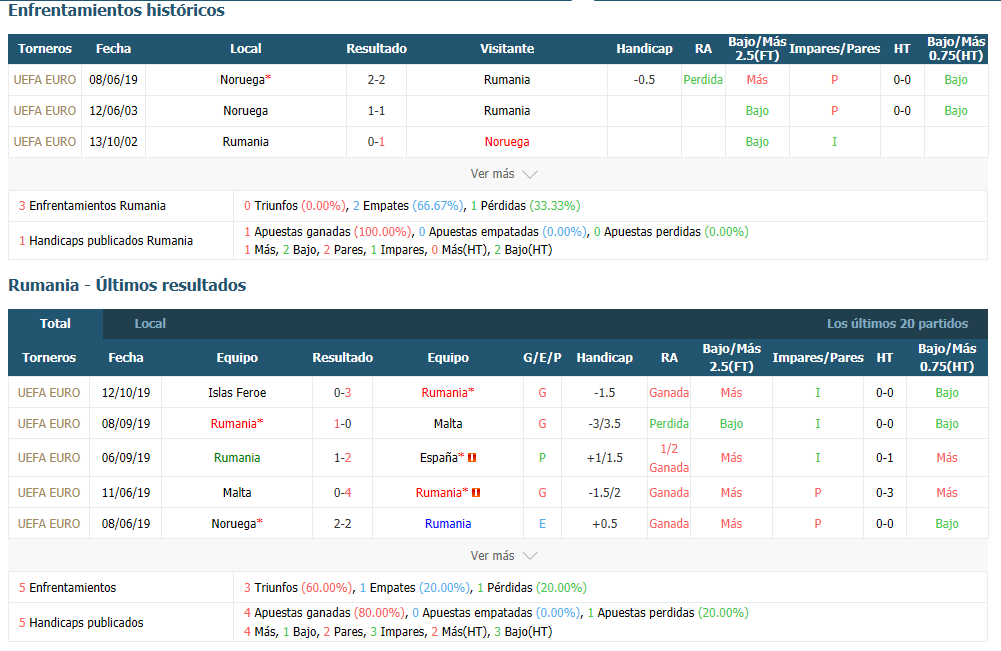Screen dimensions: 1001x651
Task: Click date 12/06/03 in historical table
Action: tap(113, 110)
